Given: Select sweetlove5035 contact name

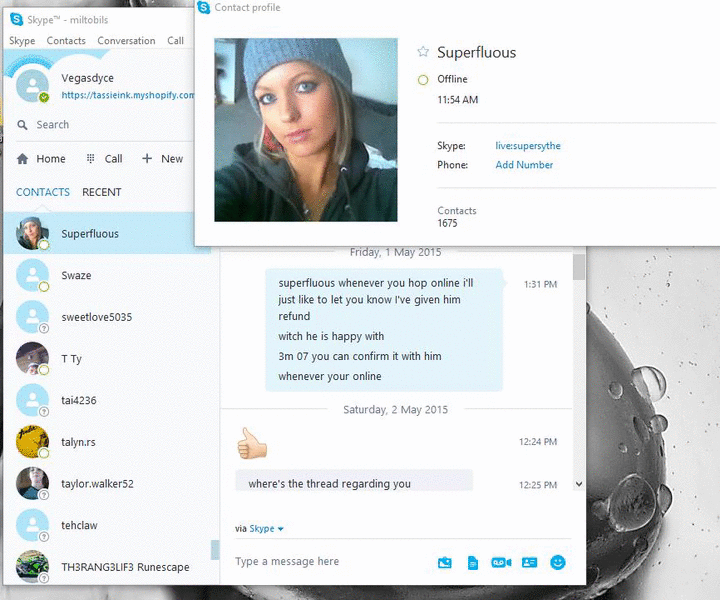Looking at the screenshot, I should [x=96, y=317].
